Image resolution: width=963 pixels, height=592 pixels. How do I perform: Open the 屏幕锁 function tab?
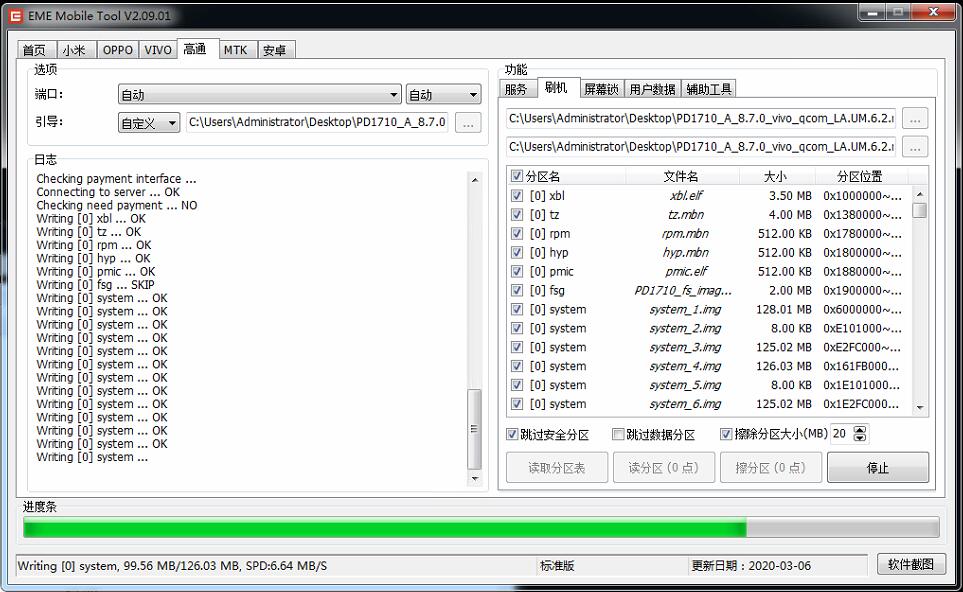(x=601, y=89)
